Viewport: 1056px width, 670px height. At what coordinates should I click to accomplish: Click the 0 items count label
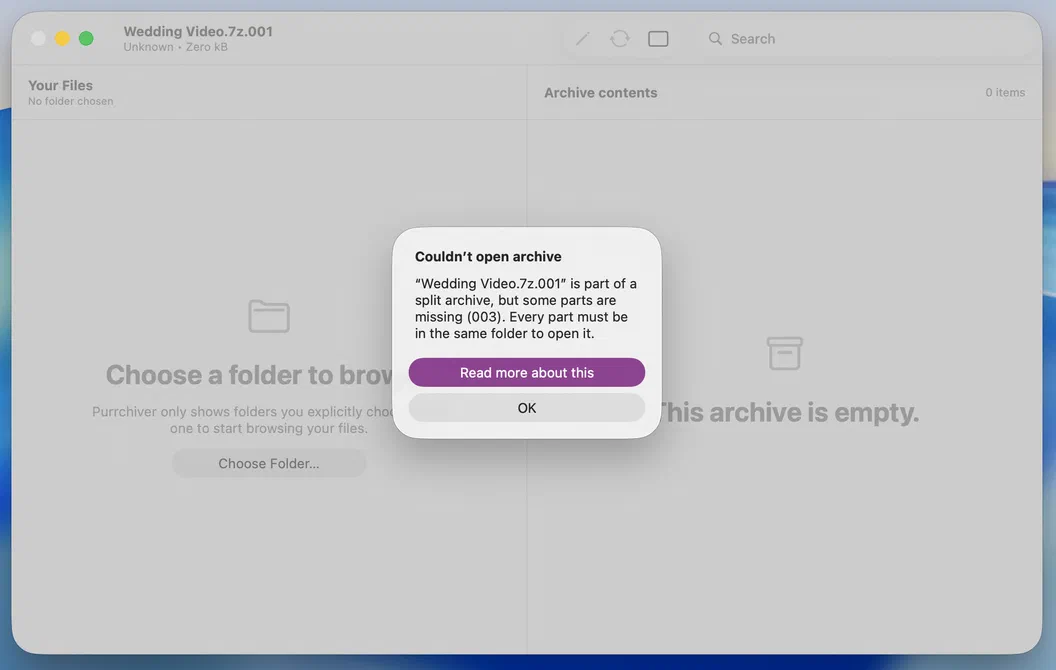pos(1005,92)
